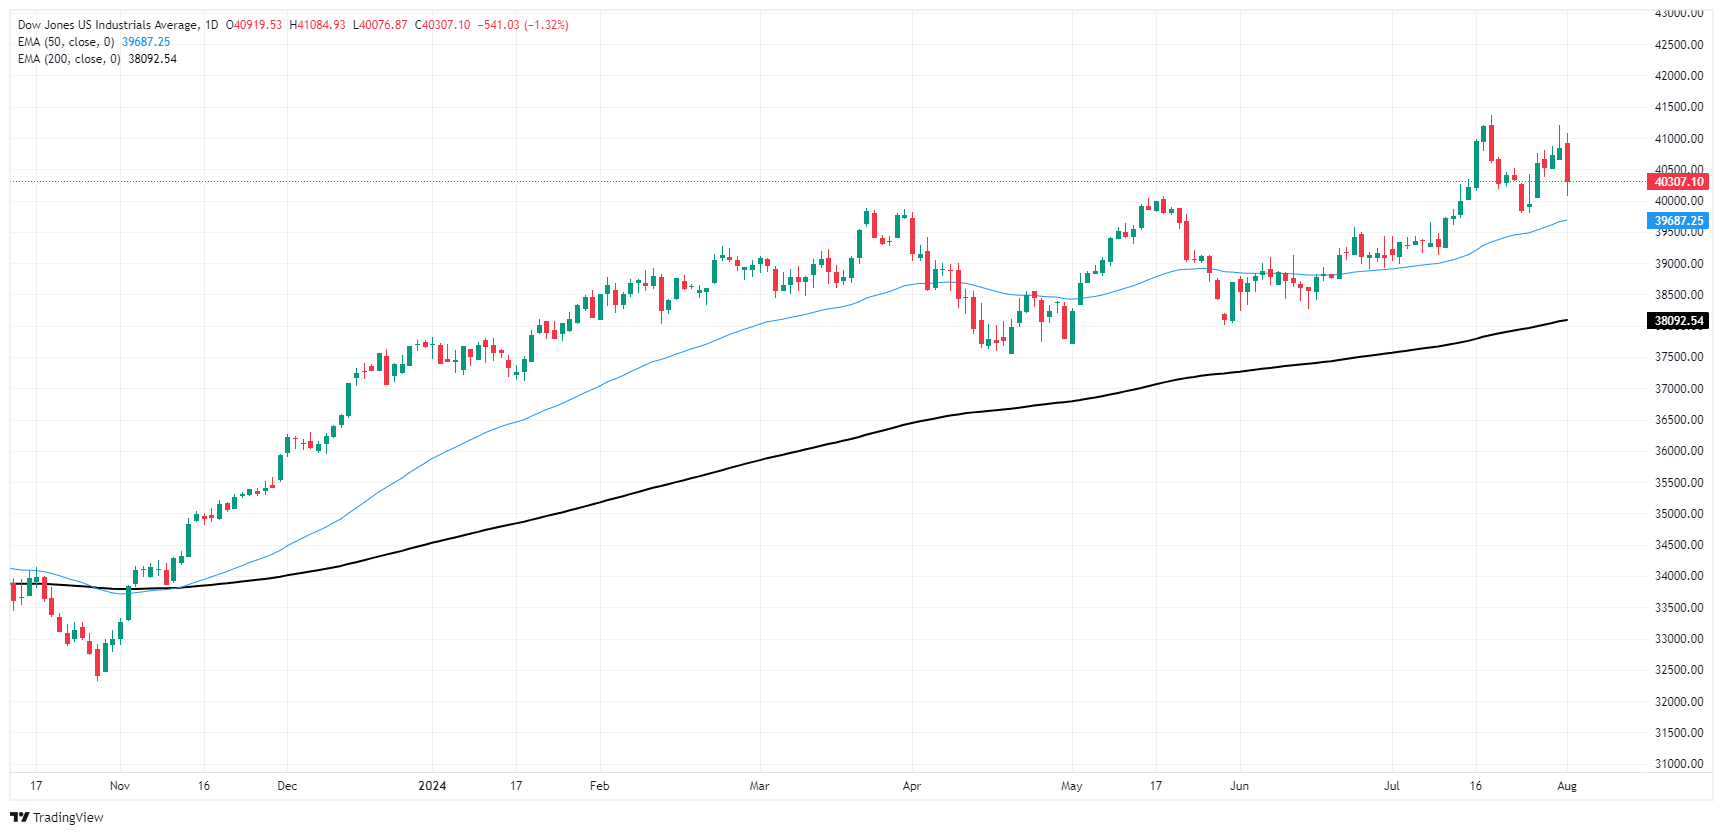
Task: Click the Aug marker on time axis
Action: [x=1567, y=786]
